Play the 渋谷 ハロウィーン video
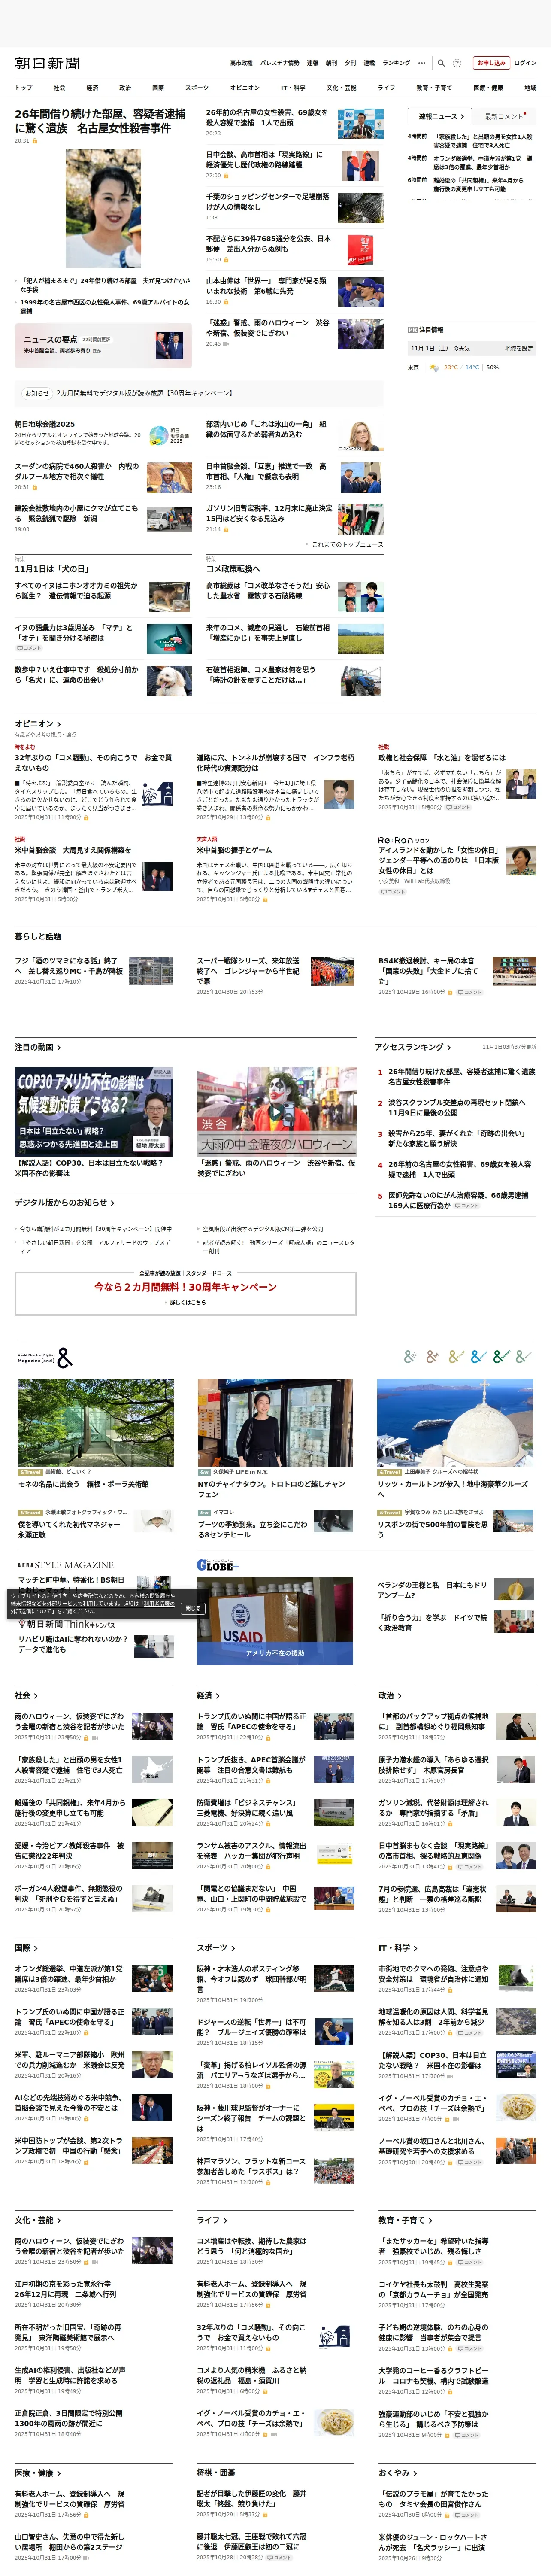The image size is (551, 2576). tap(276, 1111)
